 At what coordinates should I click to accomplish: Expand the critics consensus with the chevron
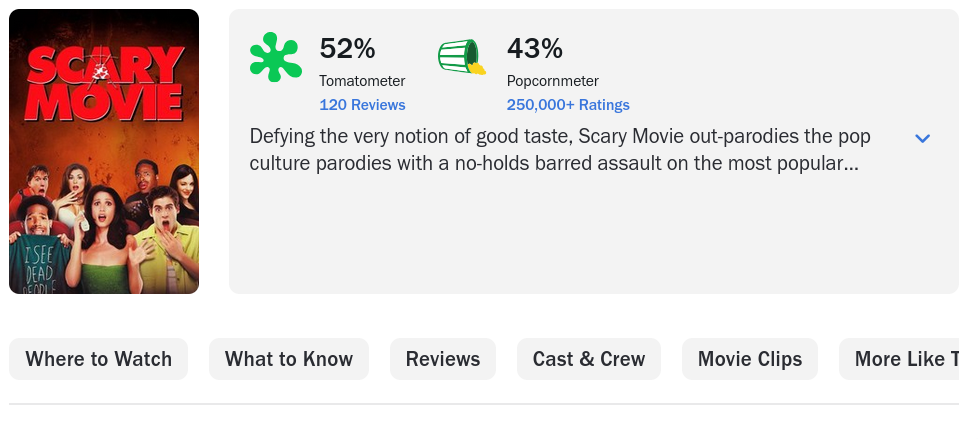[922, 138]
